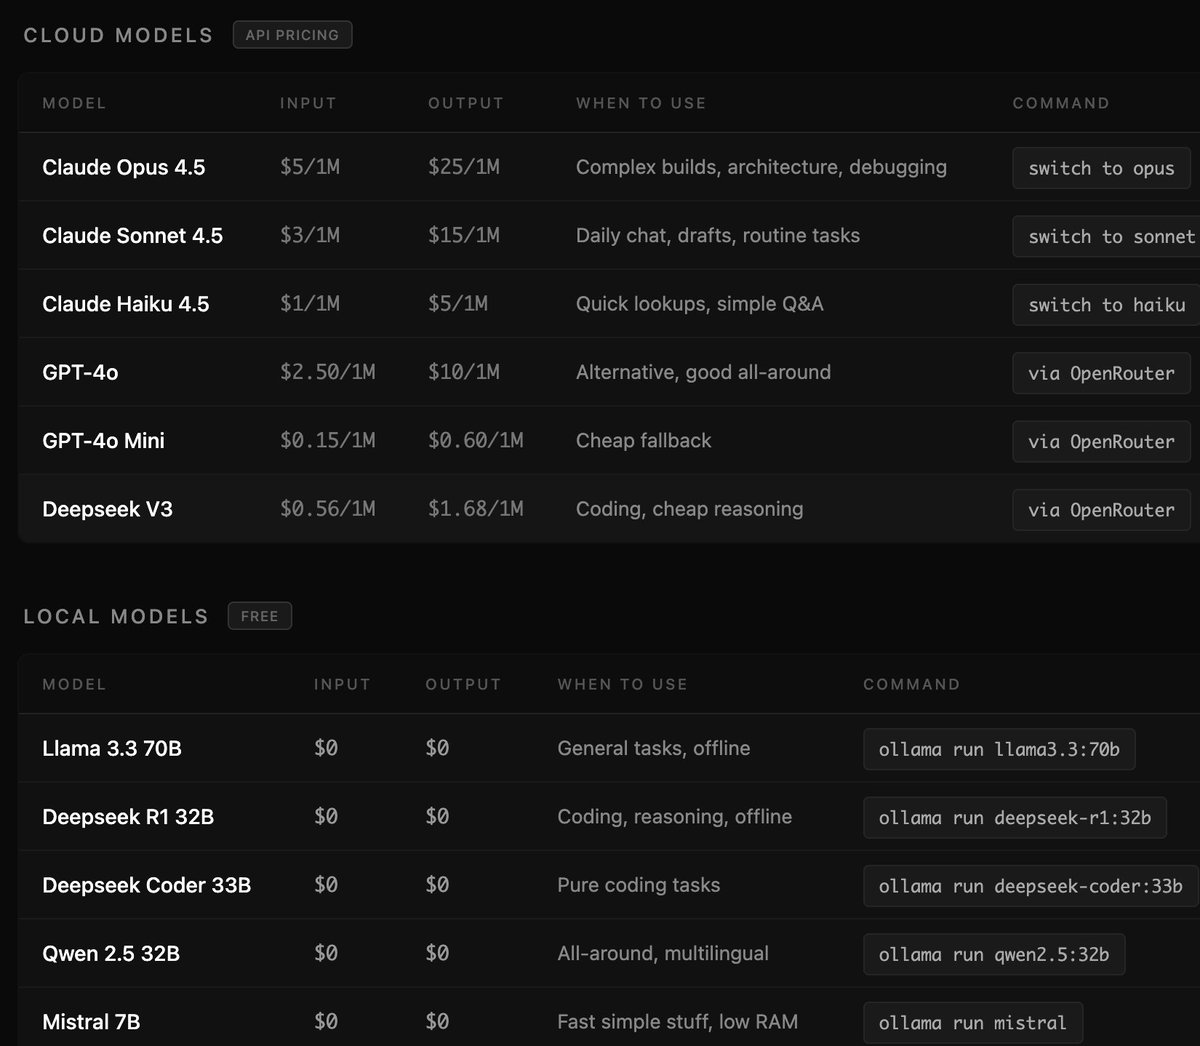Viewport: 1200px width, 1046px height.
Task: Click the Cloud table WHEN TO USE header
Action: coord(641,103)
